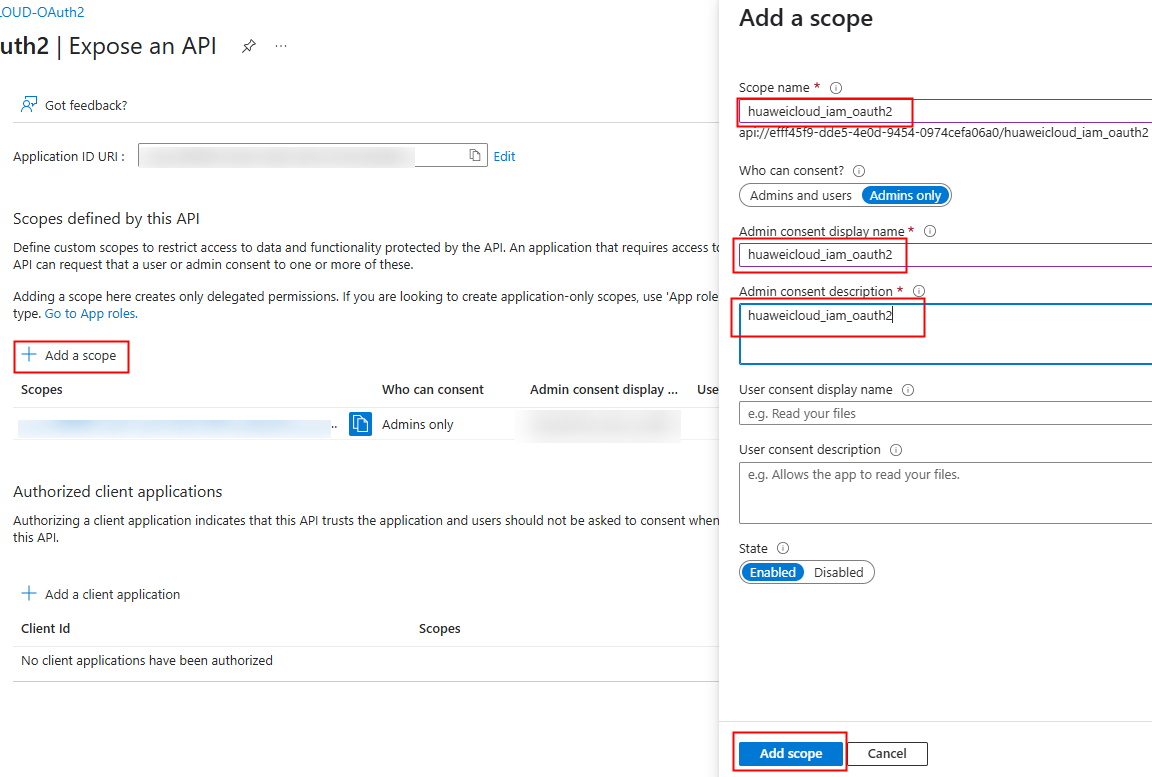
Task: Focus the Admin consent display name field
Action: click(946, 255)
